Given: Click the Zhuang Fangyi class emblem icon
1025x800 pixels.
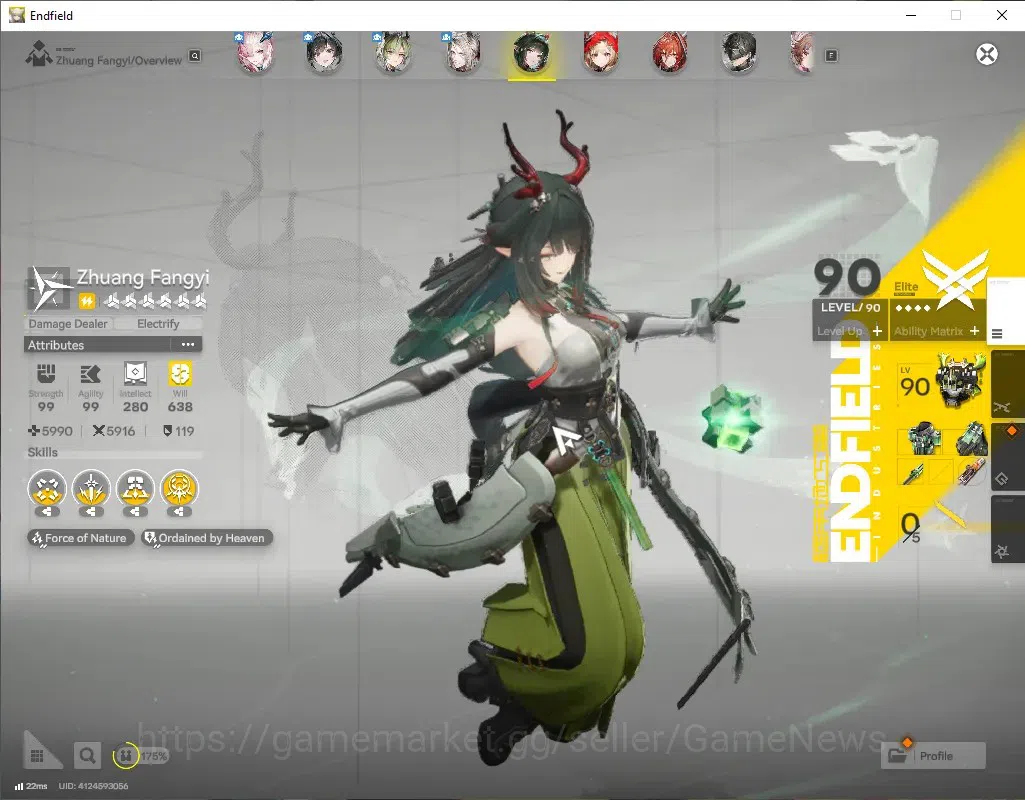Looking at the screenshot, I should pos(49,288).
